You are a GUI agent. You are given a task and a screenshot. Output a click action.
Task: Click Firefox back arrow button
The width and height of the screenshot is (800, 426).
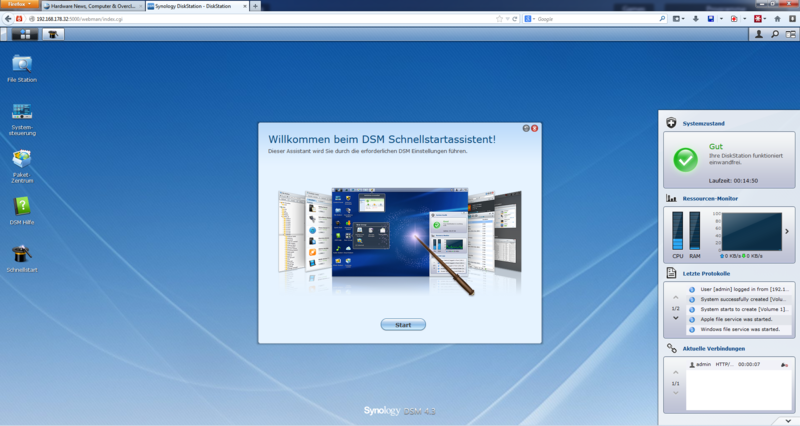pos(8,19)
